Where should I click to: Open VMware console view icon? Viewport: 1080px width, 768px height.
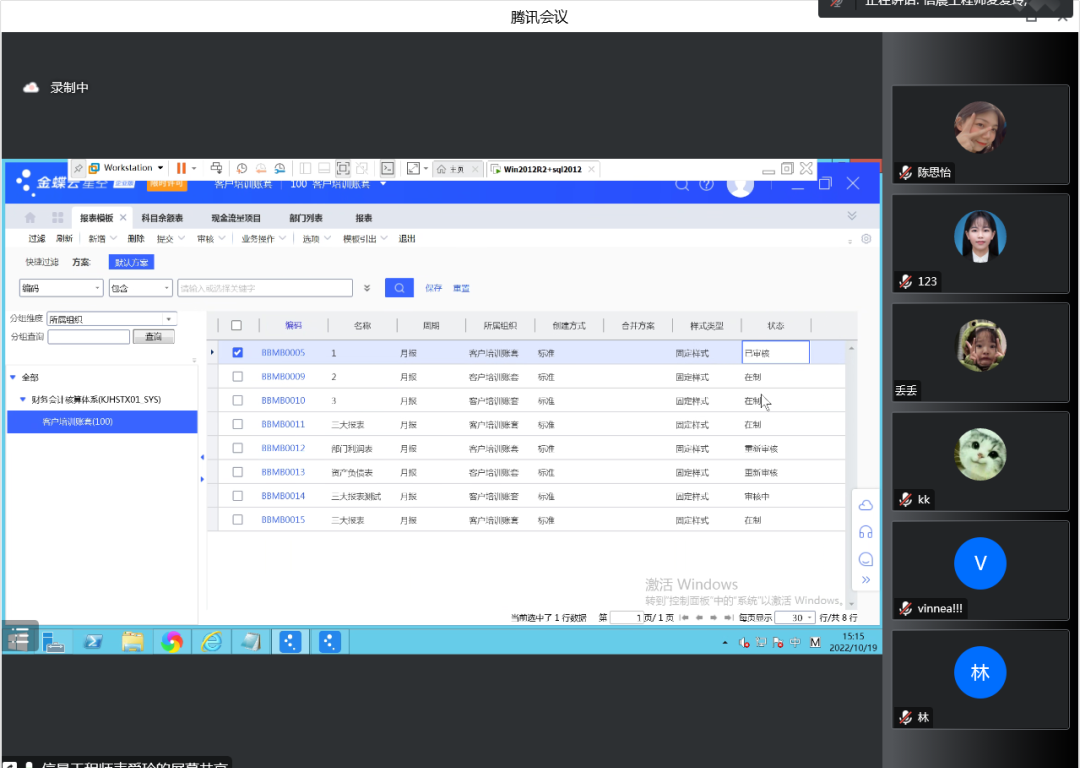point(388,169)
